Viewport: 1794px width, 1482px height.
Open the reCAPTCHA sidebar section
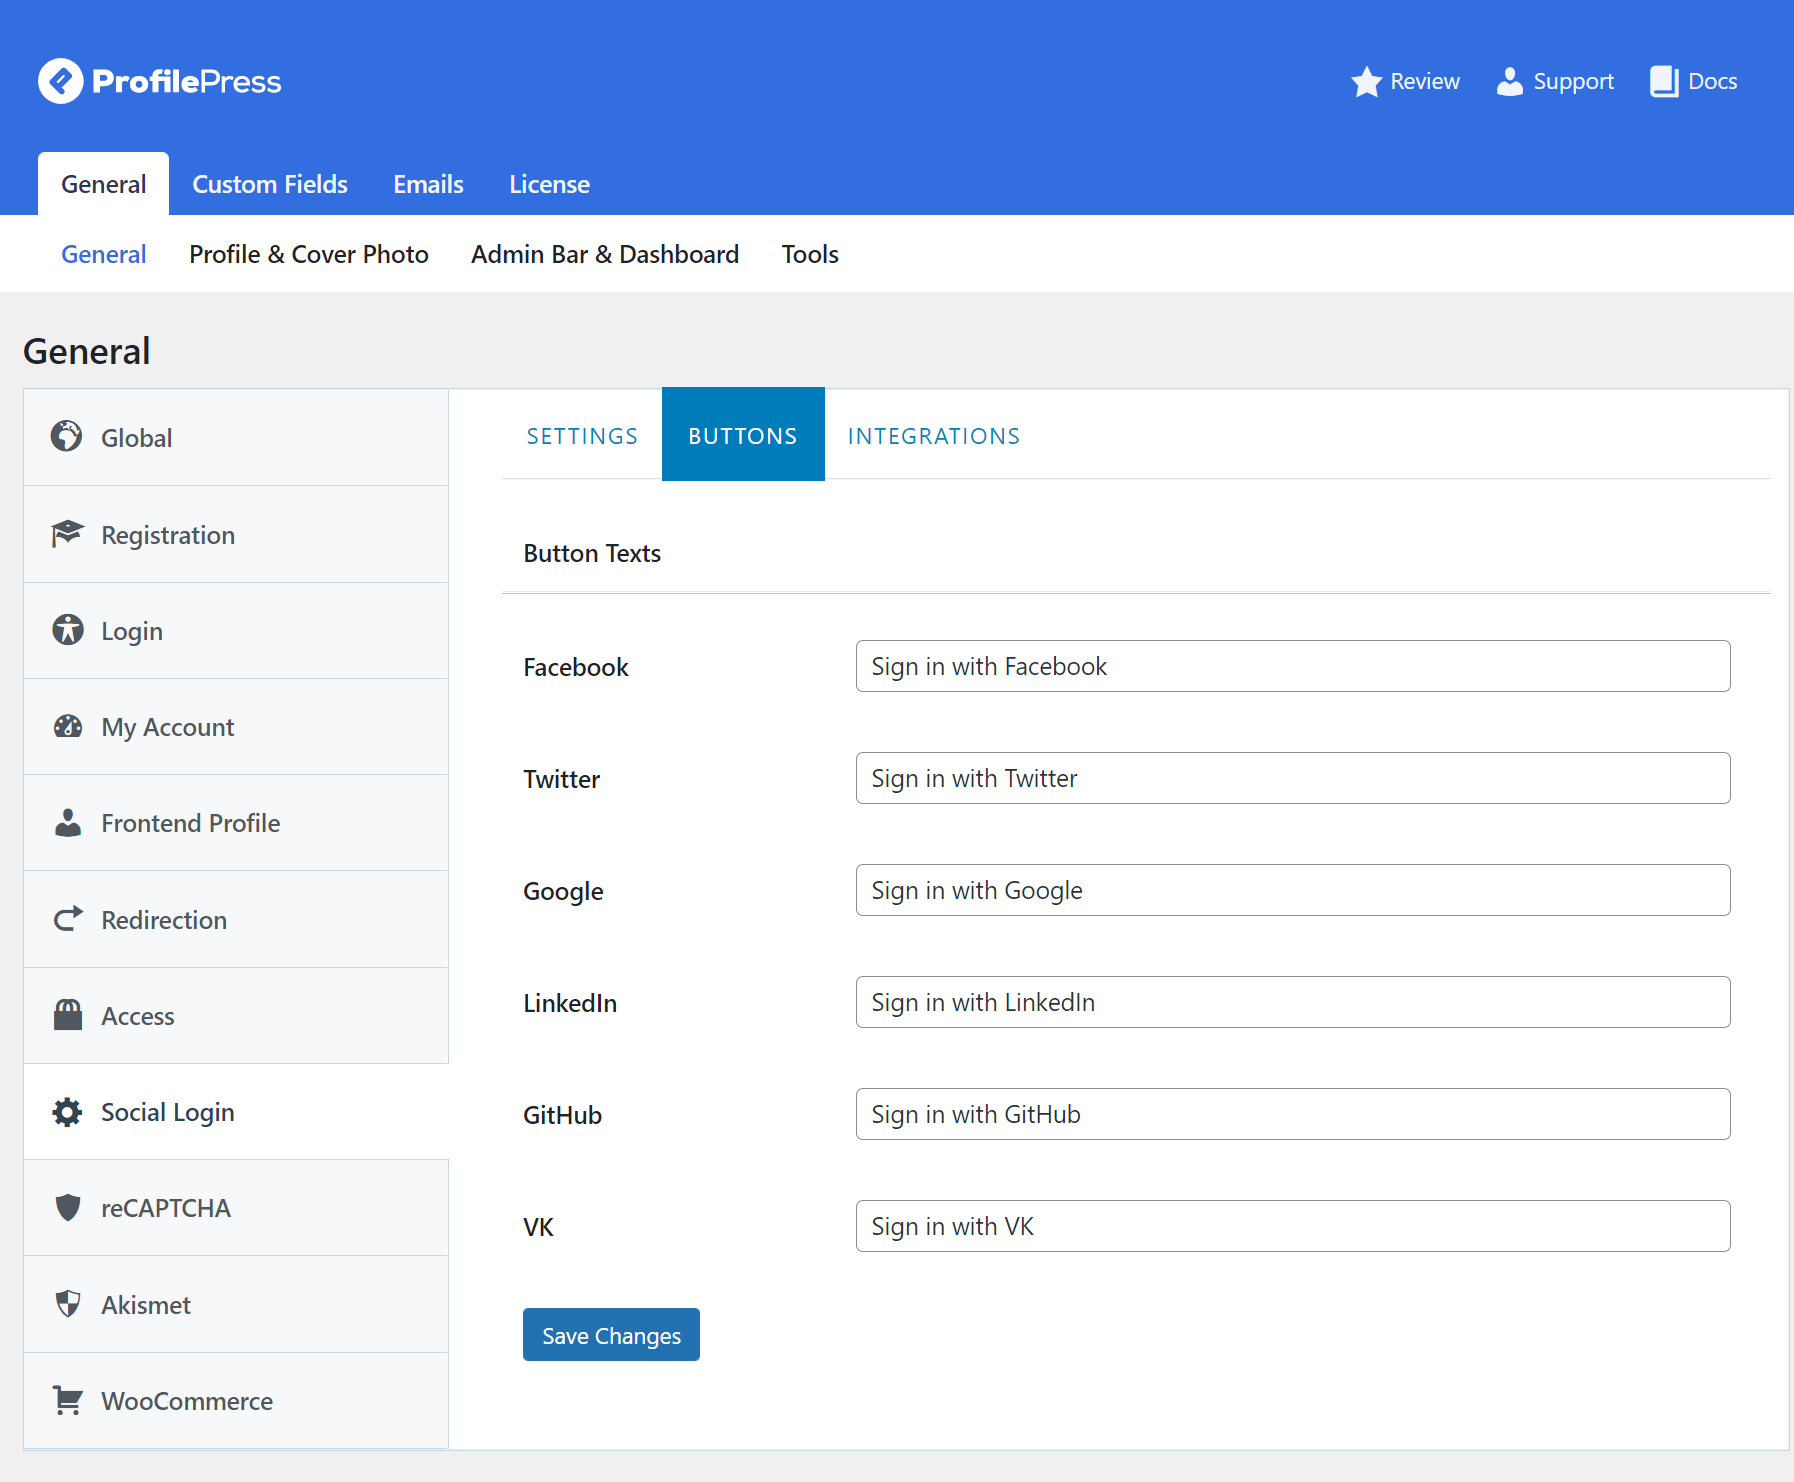click(x=236, y=1208)
